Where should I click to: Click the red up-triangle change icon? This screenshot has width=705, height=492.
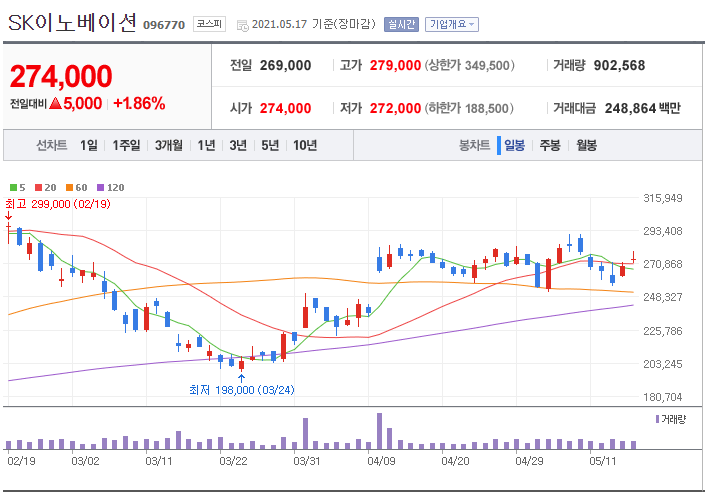55,103
